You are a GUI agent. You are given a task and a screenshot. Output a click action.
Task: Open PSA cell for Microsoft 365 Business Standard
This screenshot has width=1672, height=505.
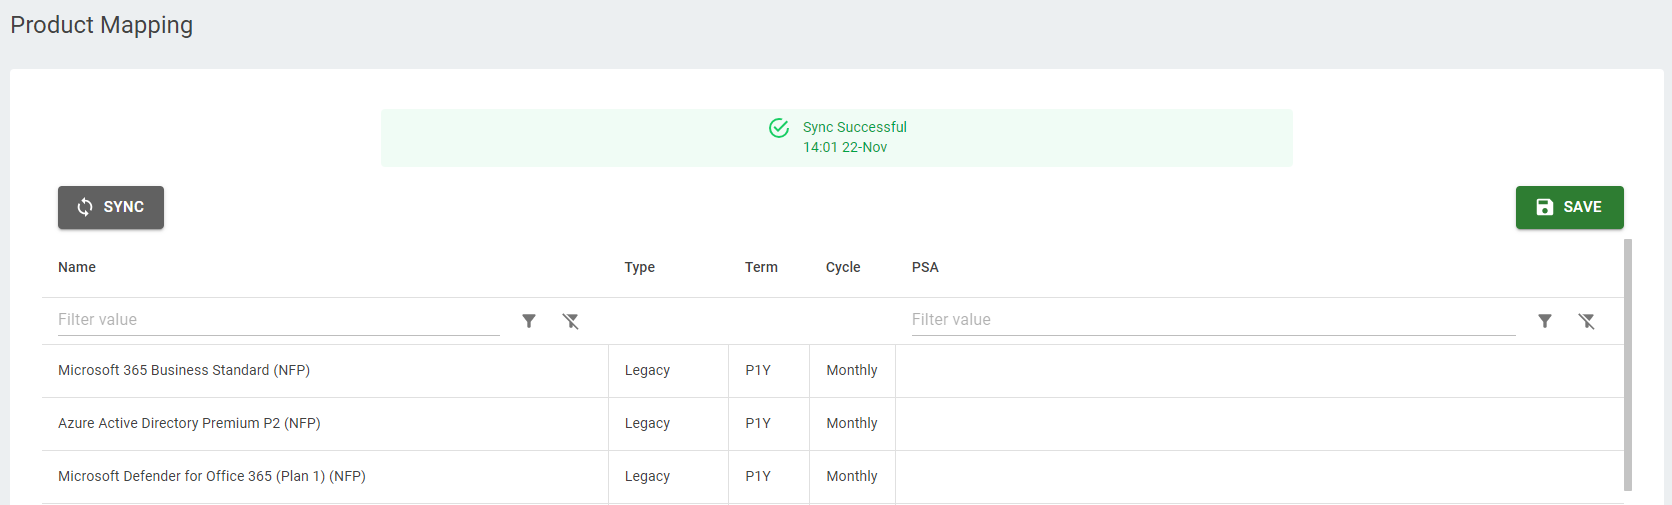1260,371
